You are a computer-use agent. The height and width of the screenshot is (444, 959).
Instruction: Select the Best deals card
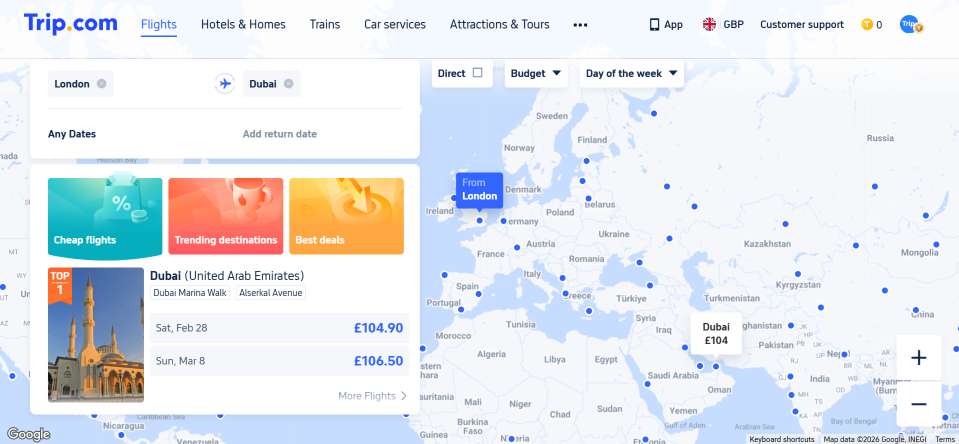coord(347,216)
